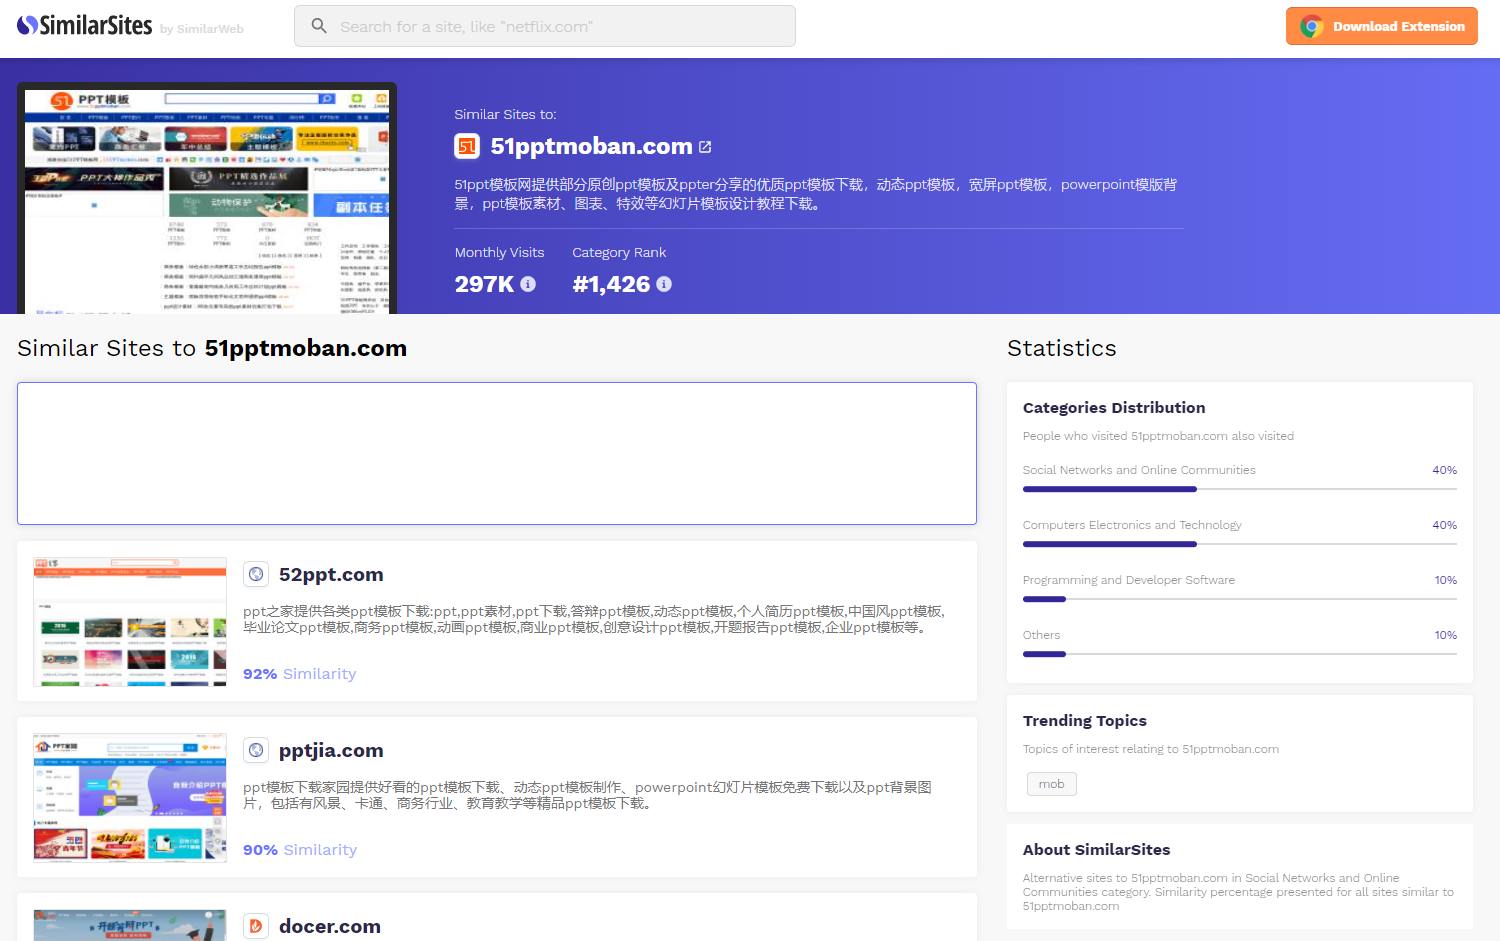Open the pptjia.com site link
The image size is (1500, 941).
click(331, 751)
